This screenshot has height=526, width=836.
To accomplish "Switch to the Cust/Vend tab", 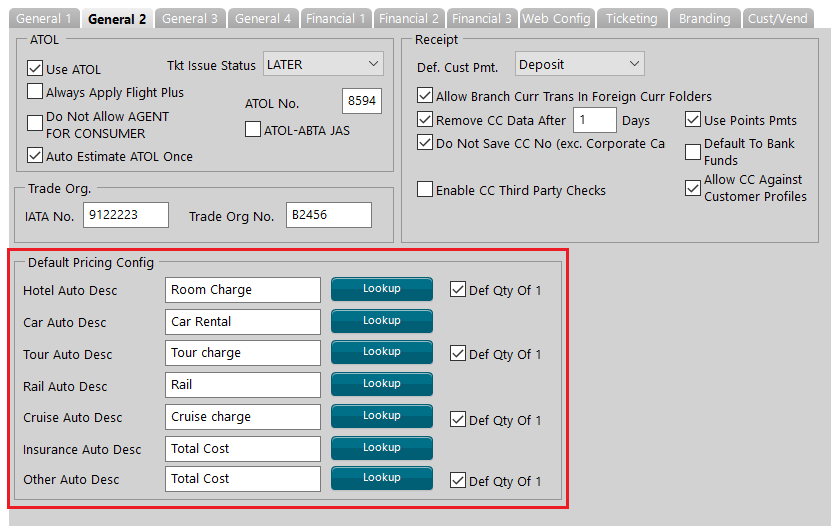I will point(778,19).
